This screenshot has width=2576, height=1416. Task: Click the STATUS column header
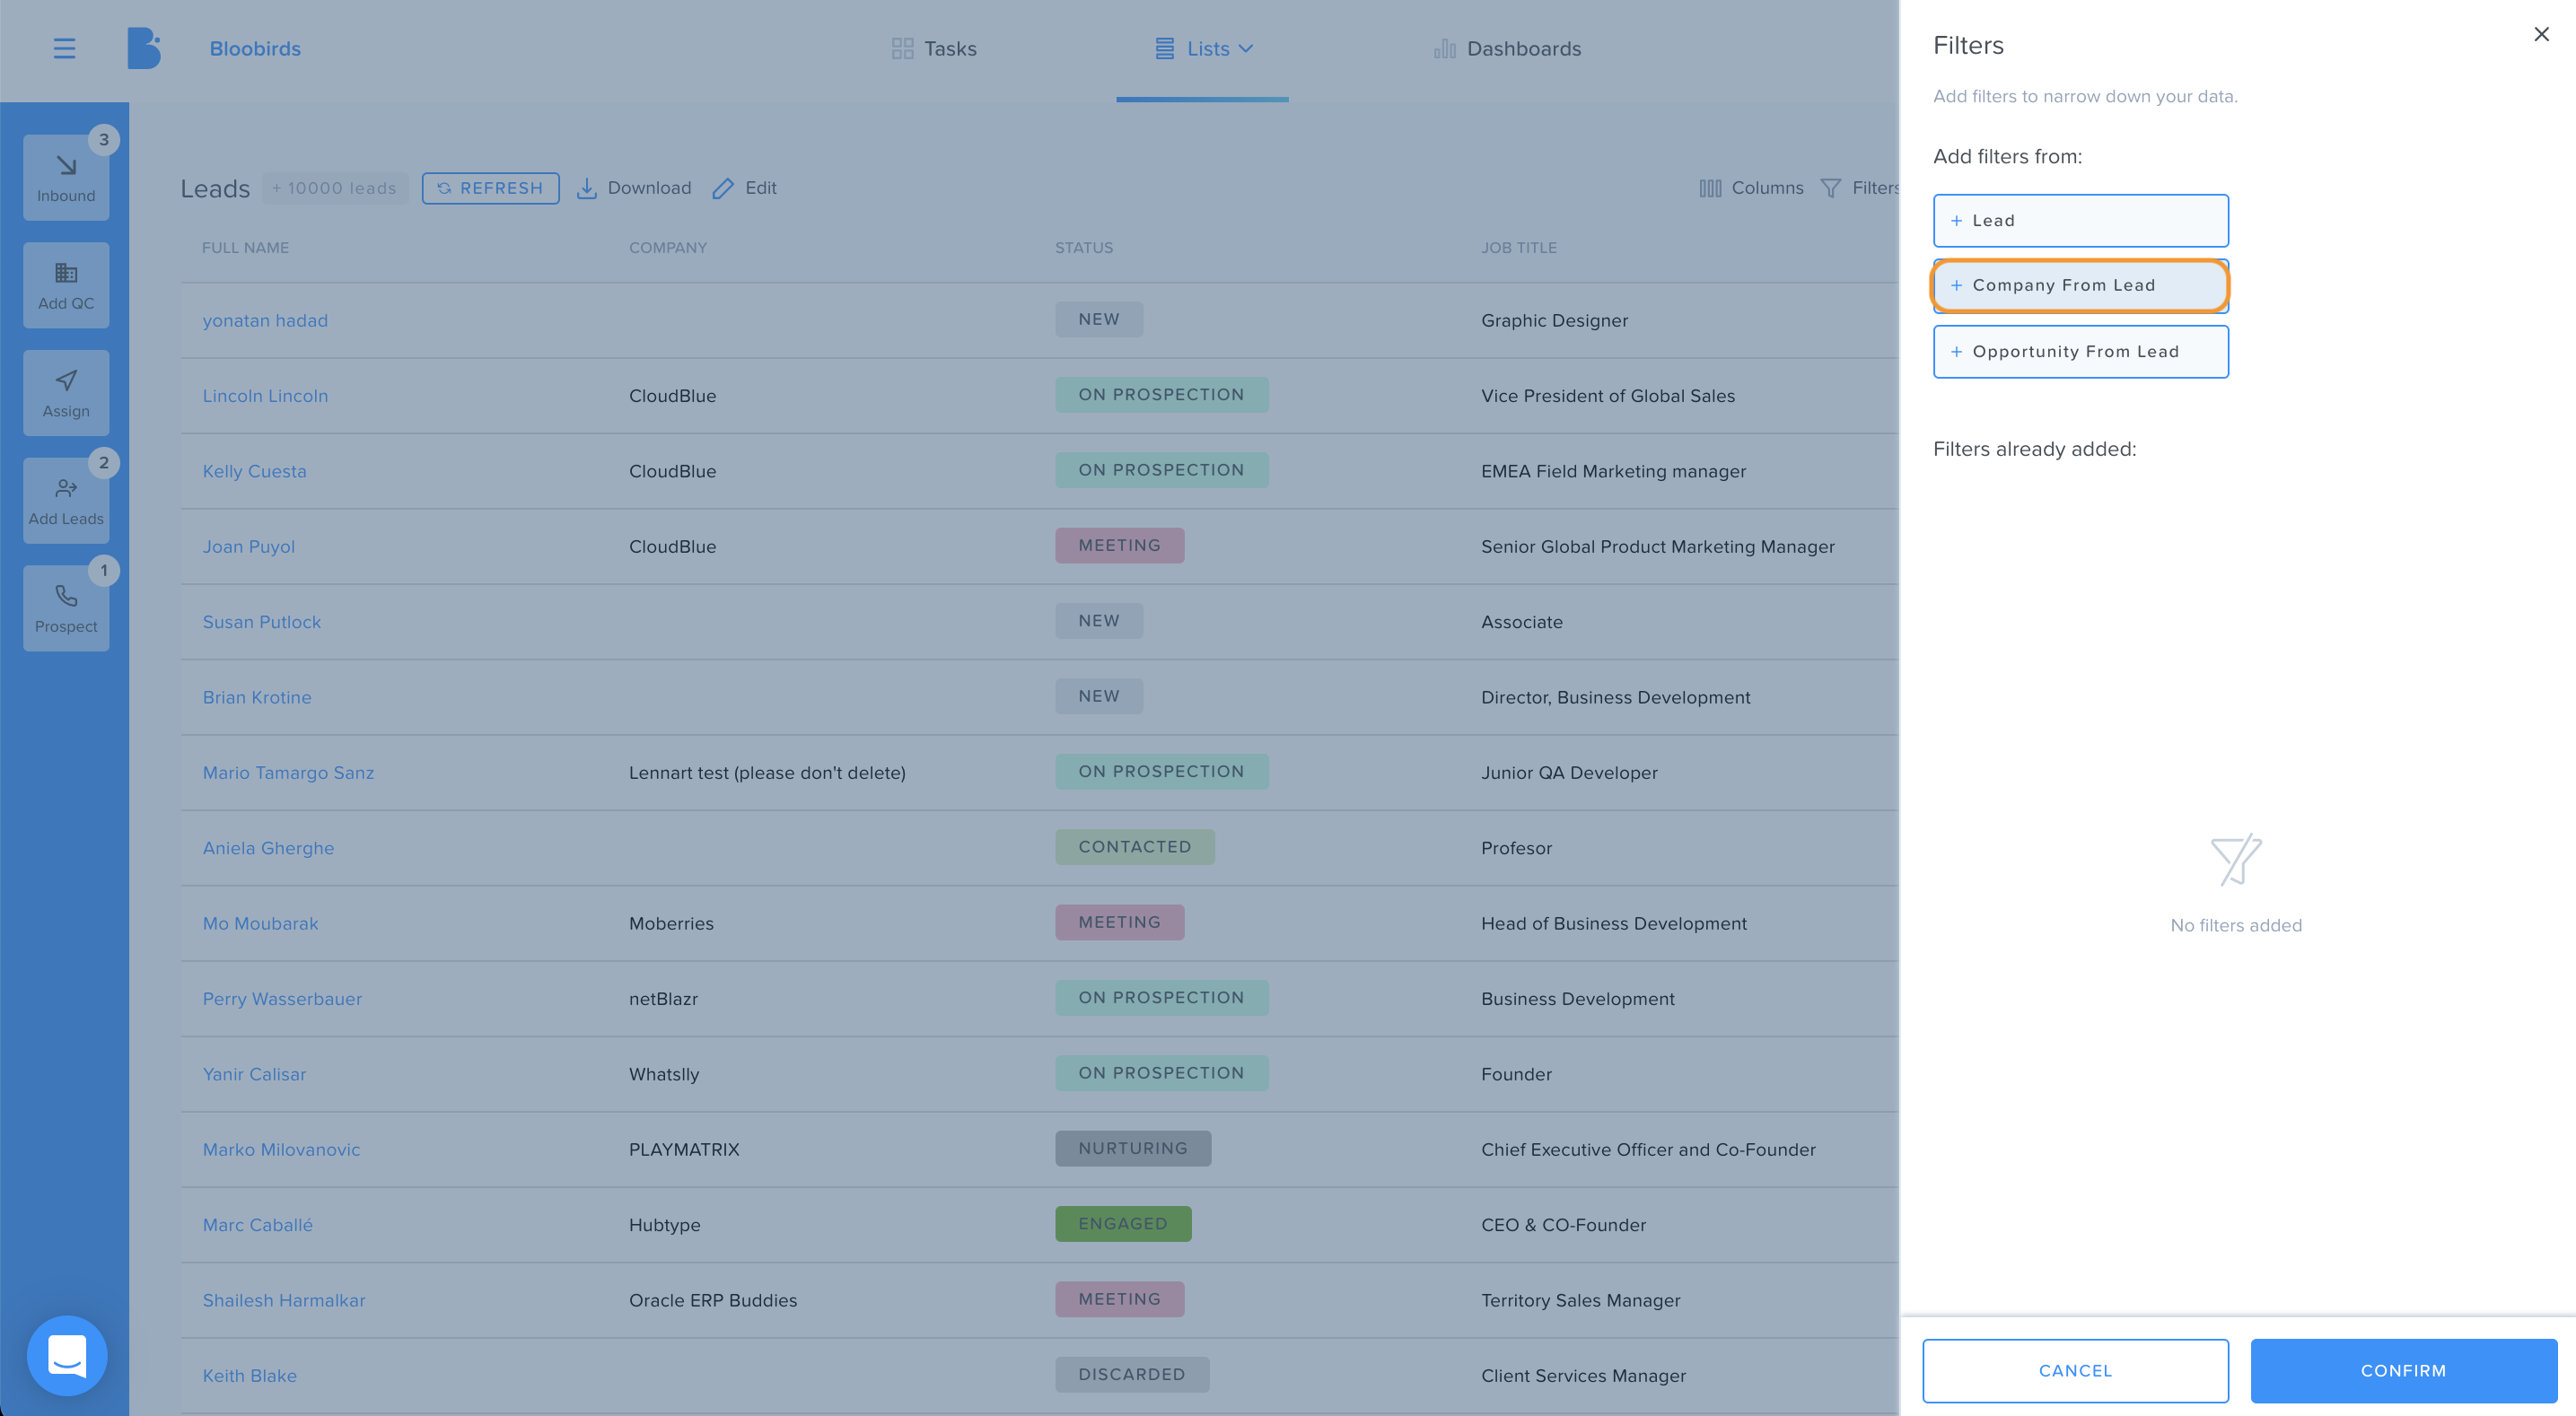1083,247
